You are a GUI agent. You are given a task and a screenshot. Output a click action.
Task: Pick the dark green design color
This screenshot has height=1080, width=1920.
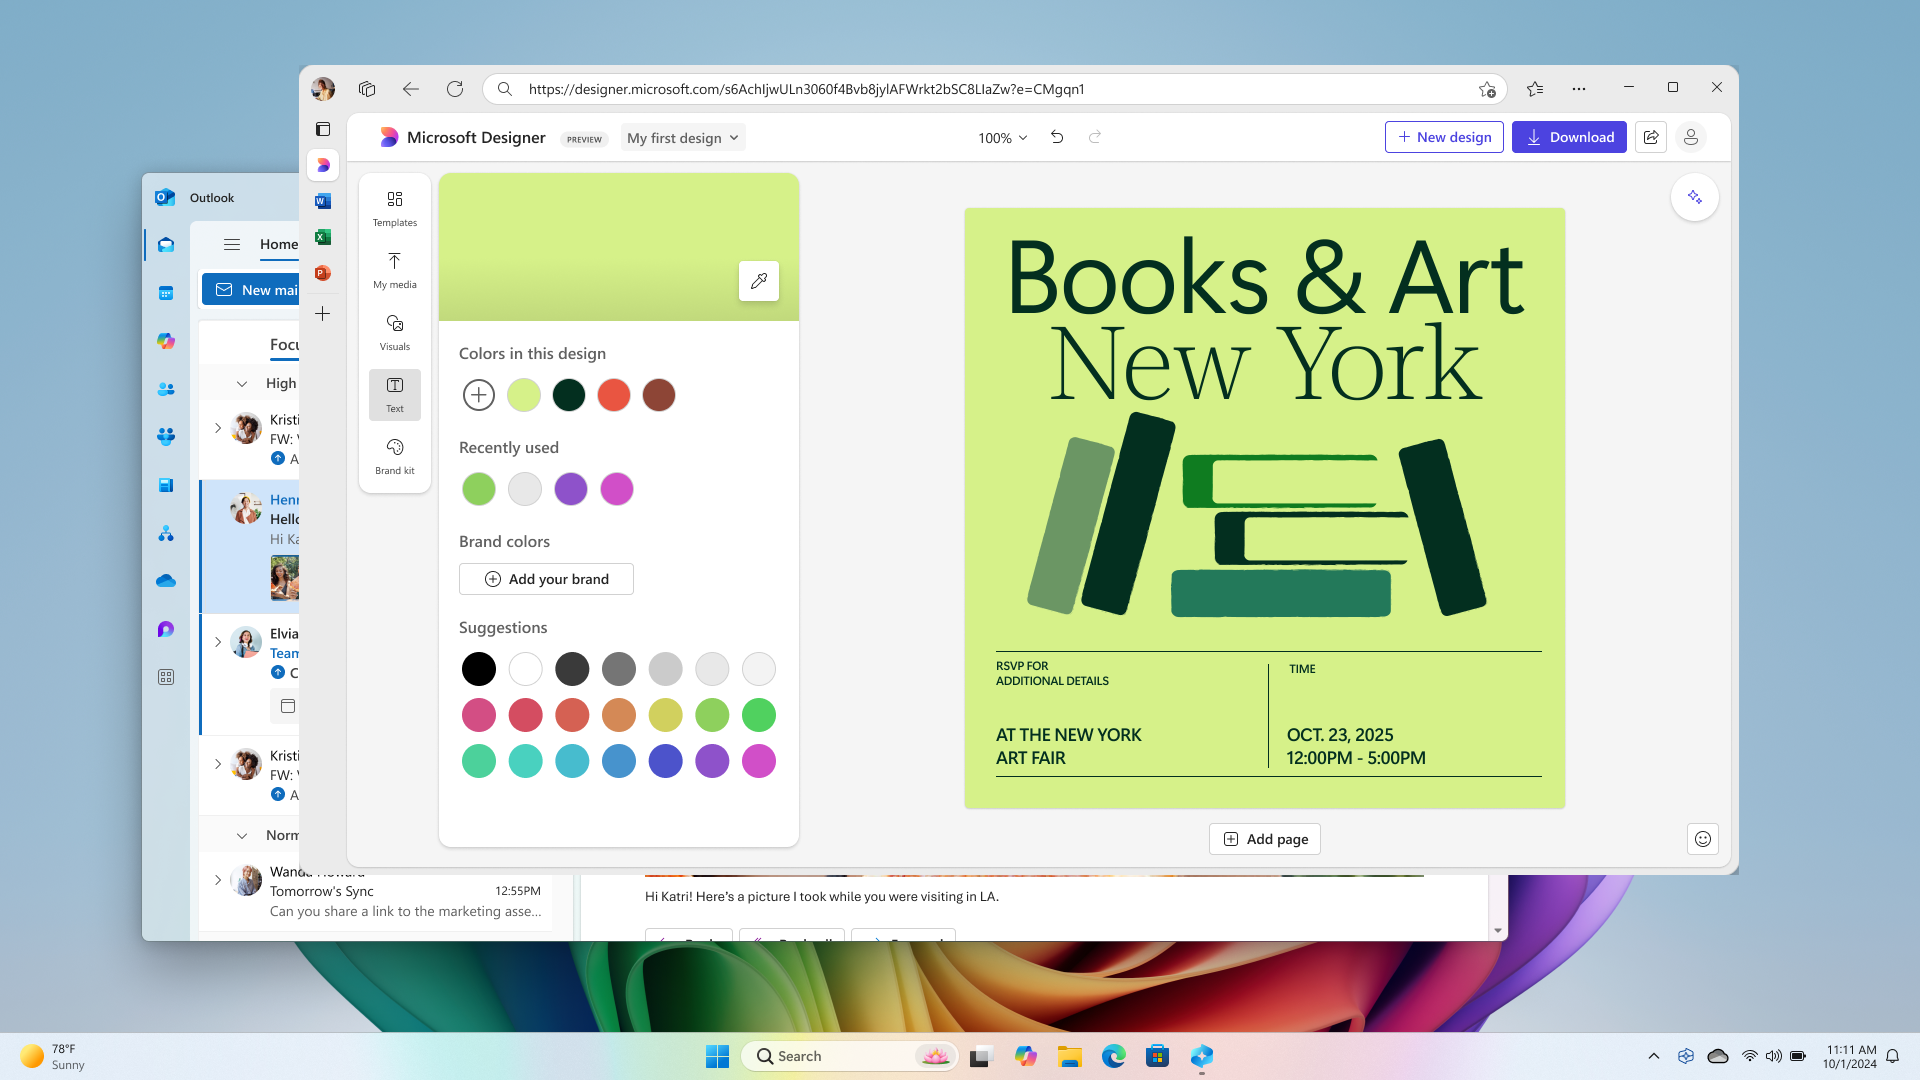(569, 395)
